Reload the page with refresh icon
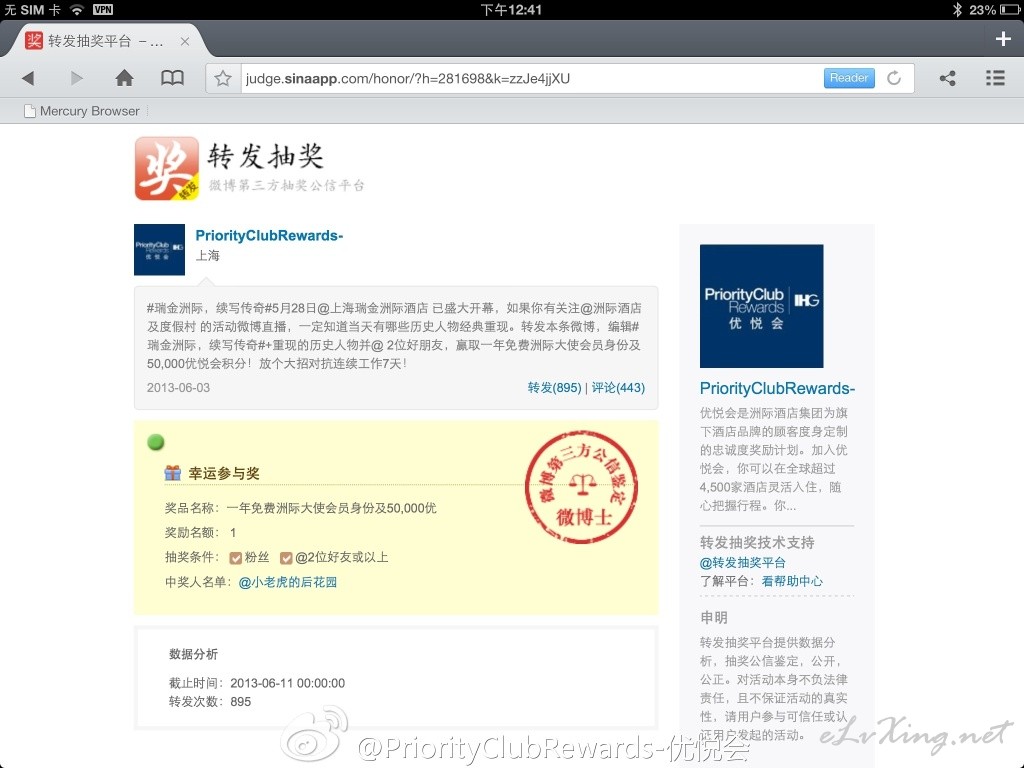Screen dimensions: 1024x768 click(x=894, y=78)
